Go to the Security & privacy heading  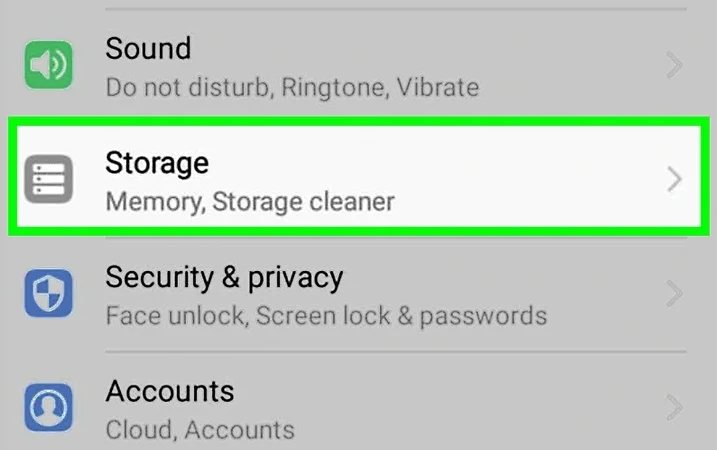[x=224, y=276]
